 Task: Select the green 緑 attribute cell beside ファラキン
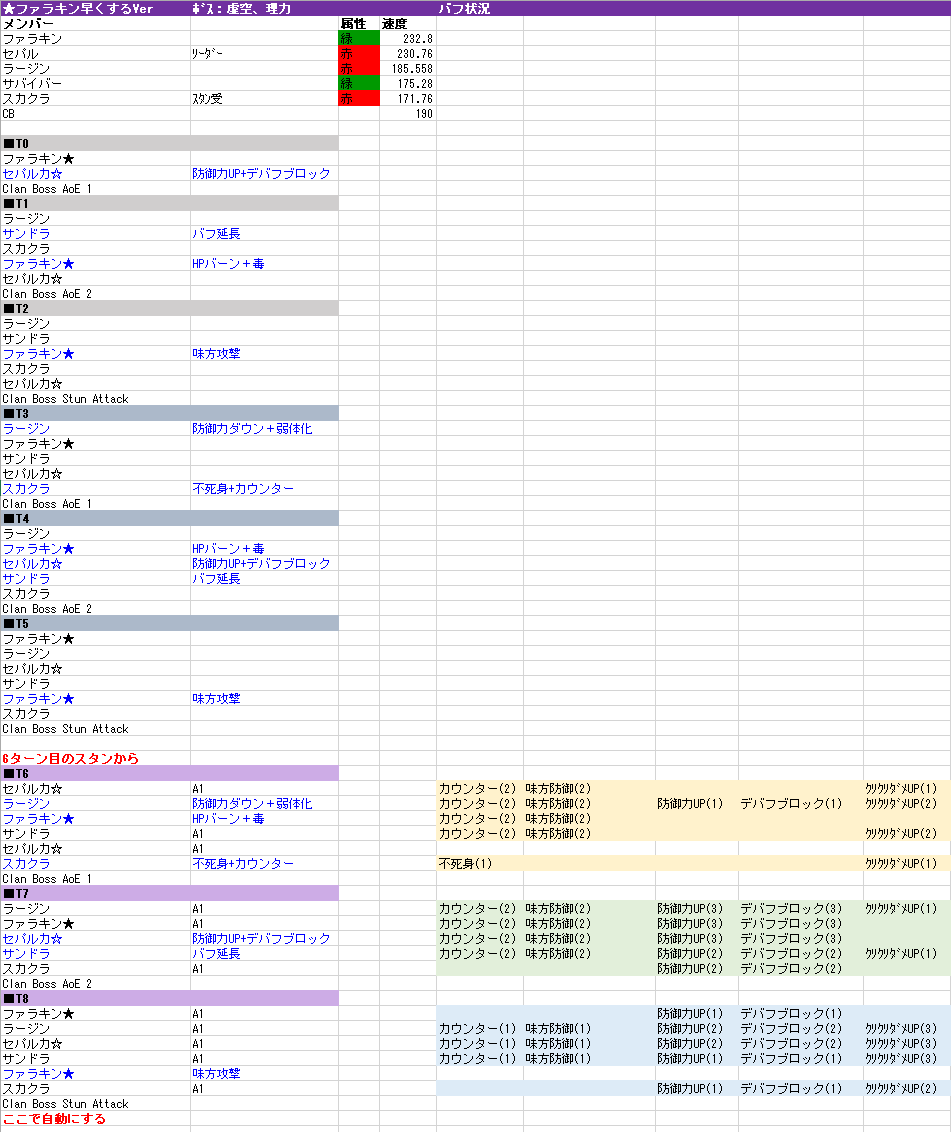pos(356,38)
